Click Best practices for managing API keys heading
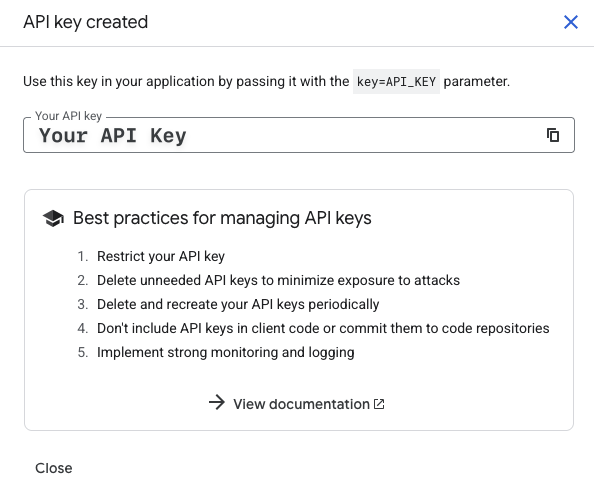The image size is (594, 503). pyautogui.click(x=222, y=218)
